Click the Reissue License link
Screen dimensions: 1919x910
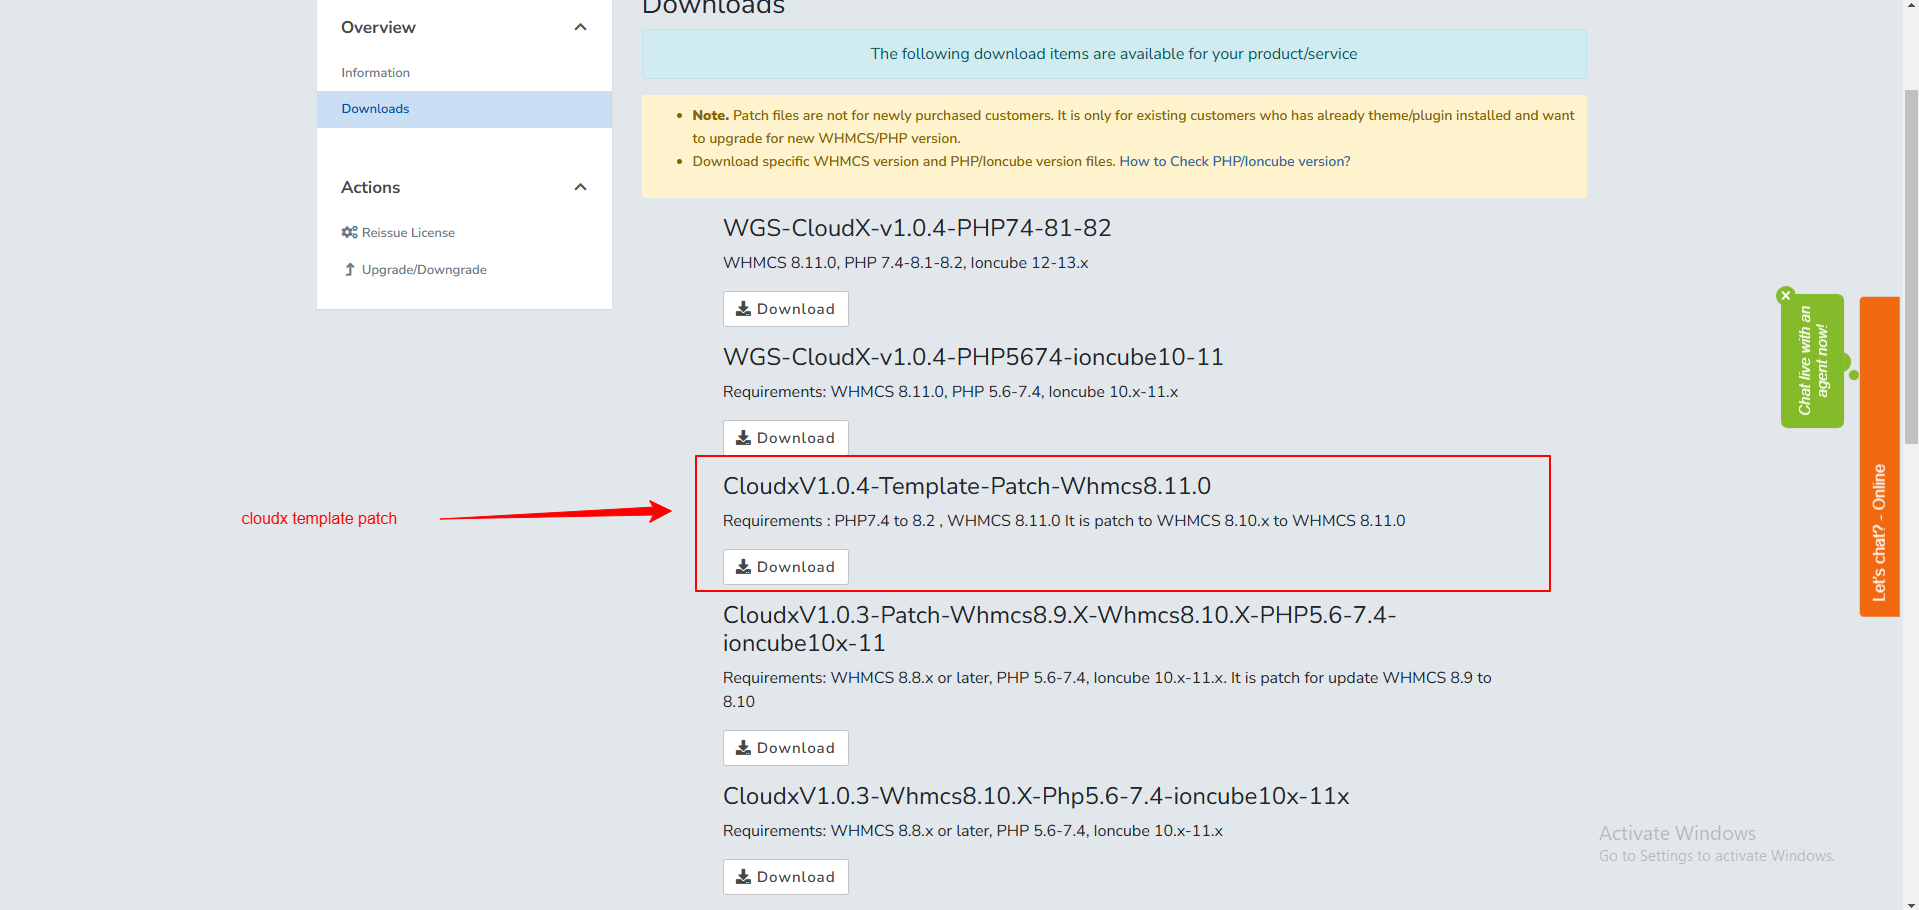(x=408, y=233)
